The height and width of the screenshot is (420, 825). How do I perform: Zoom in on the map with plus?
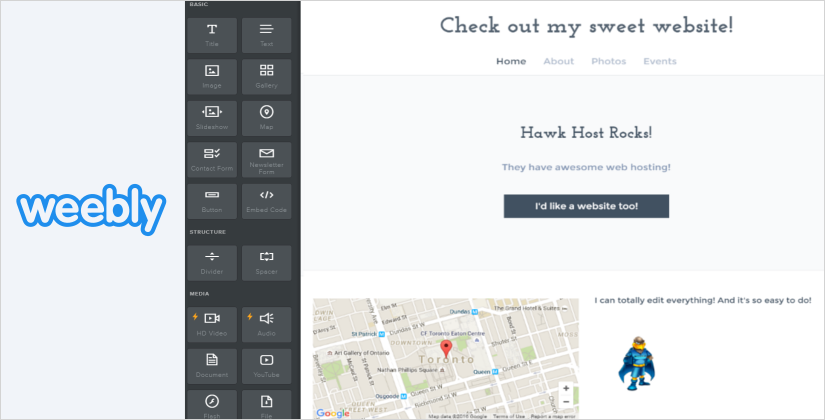(x=566, y=388)
